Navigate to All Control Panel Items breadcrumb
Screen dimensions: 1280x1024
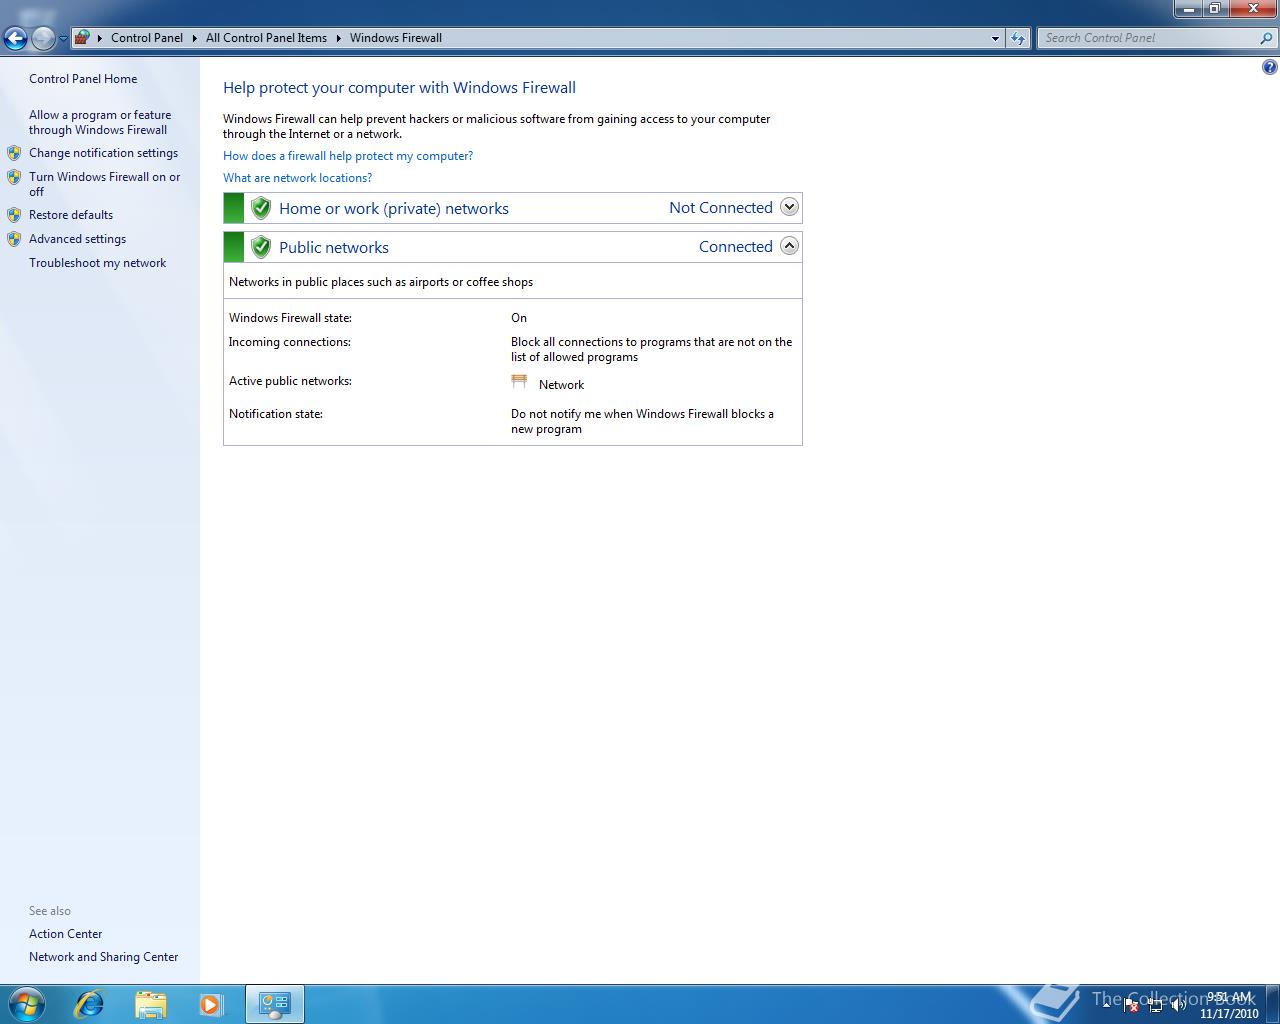(266, 38)
